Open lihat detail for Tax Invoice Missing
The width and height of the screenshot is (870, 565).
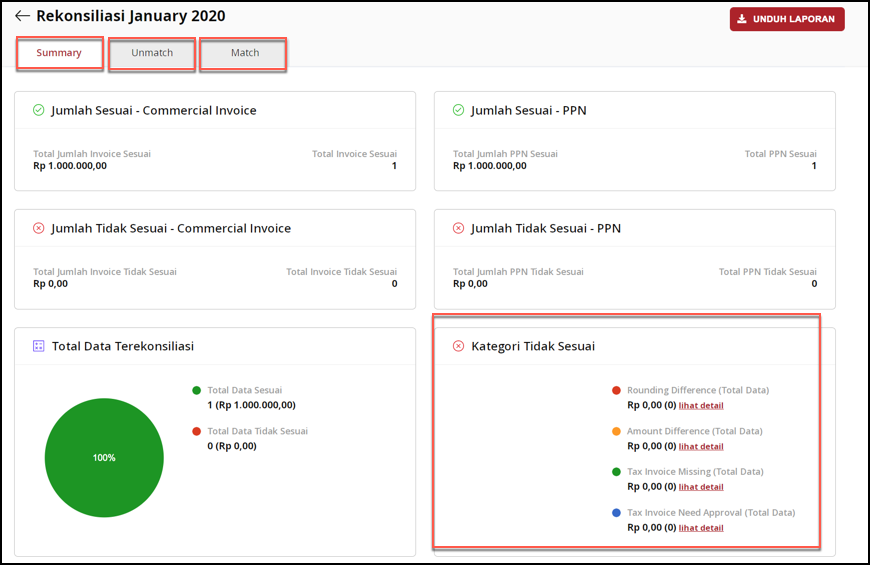tap(701, 487)
